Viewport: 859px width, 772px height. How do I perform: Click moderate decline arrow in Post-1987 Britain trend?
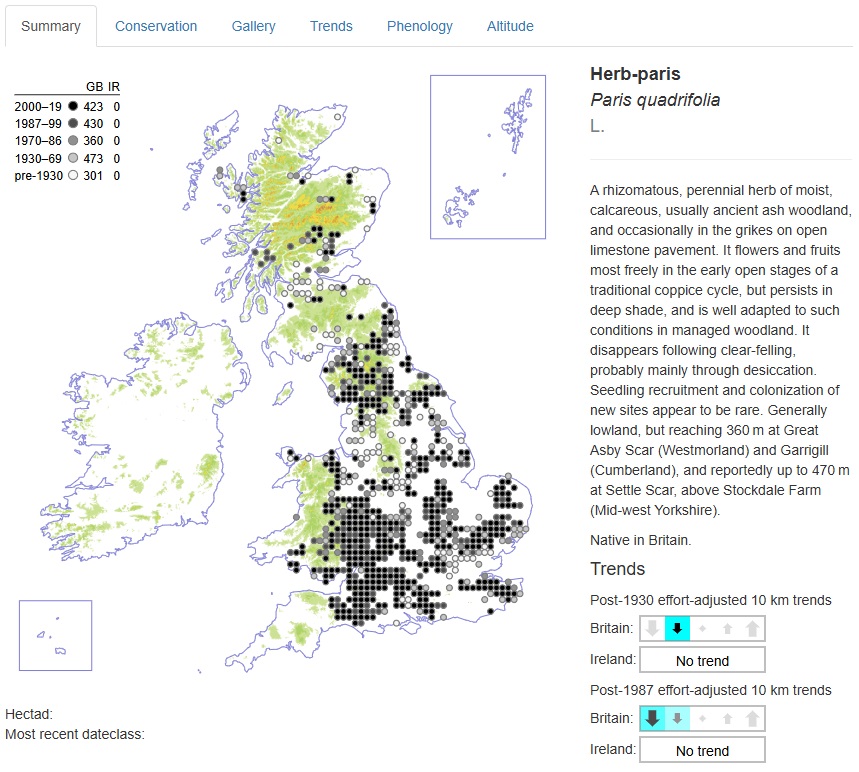coord(677,718)
